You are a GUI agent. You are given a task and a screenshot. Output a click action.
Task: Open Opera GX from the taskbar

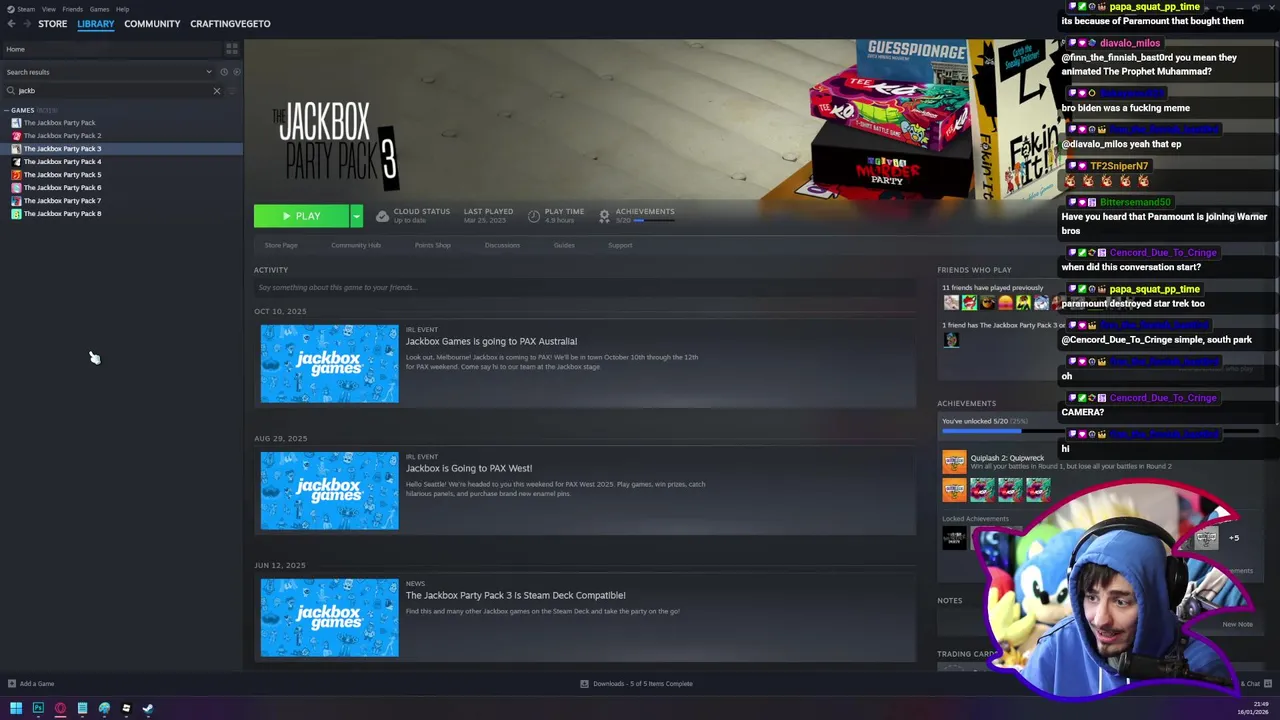coord(60,709)
